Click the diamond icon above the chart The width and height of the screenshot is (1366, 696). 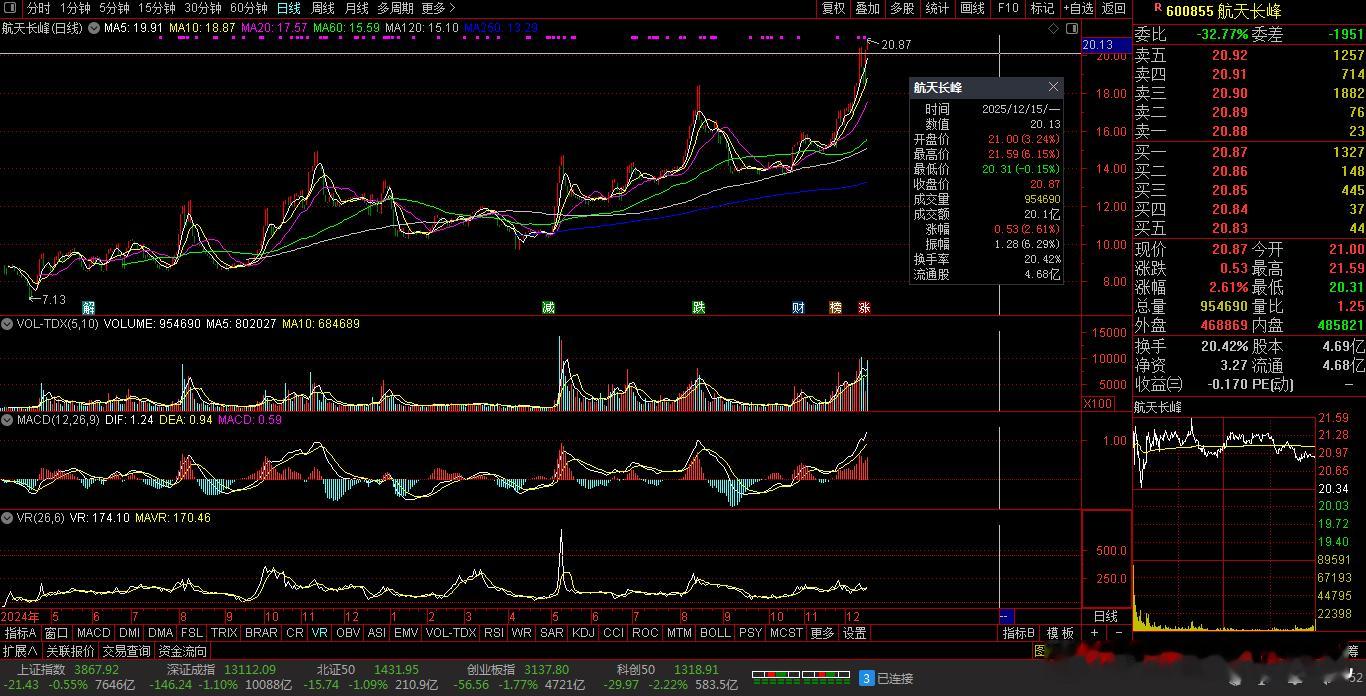[1054, 29]
